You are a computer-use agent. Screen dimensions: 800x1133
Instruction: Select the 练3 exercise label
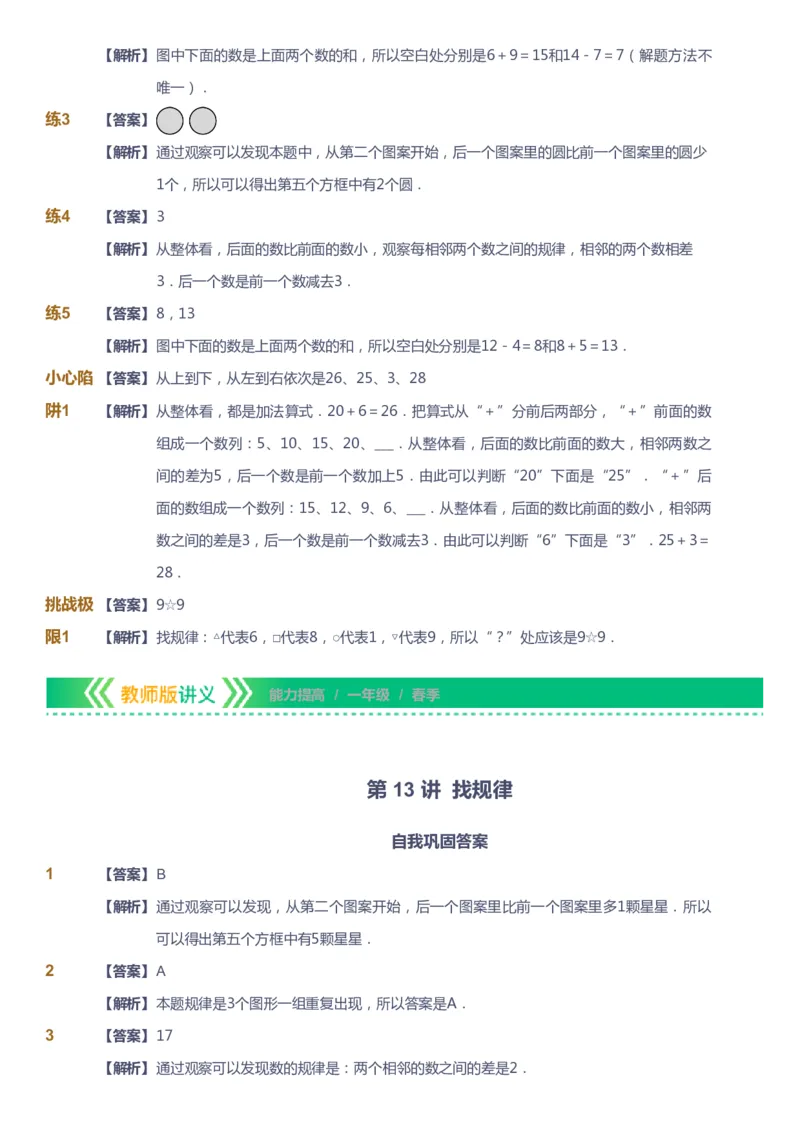[58, 121]
